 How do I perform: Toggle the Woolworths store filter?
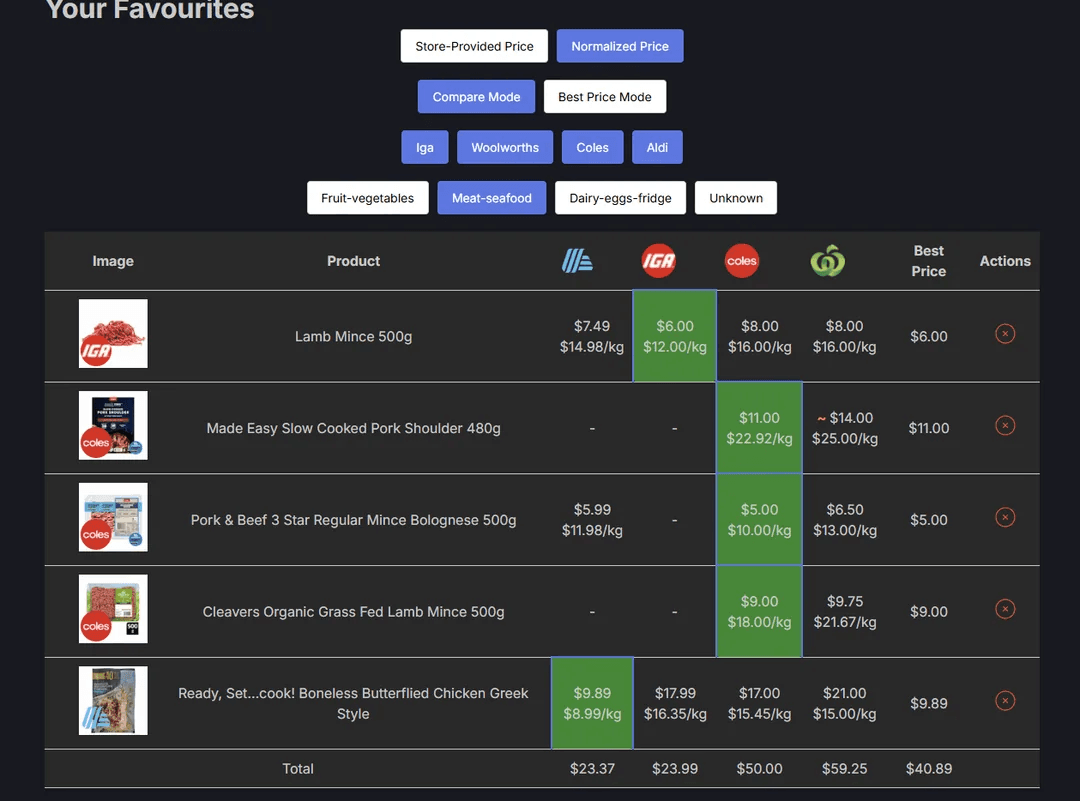tap(505, 147)
